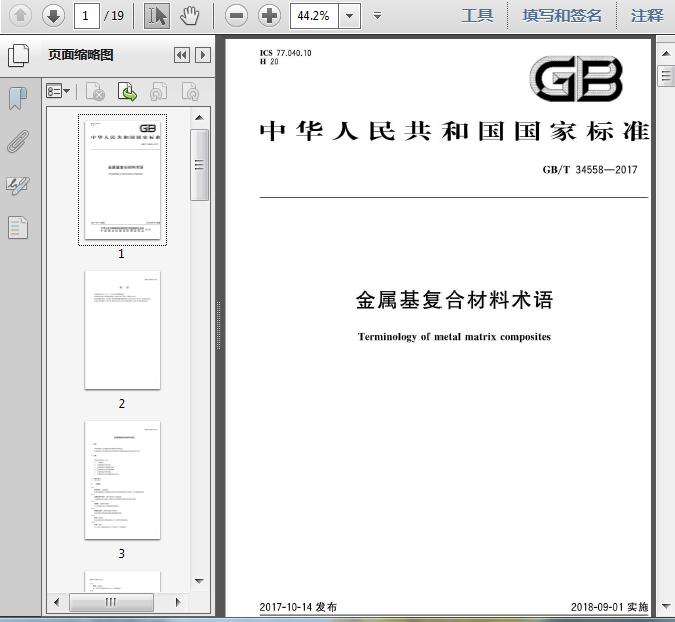Zoom out with the minus button
The image size is (675, 622).
tap(236, 16)
